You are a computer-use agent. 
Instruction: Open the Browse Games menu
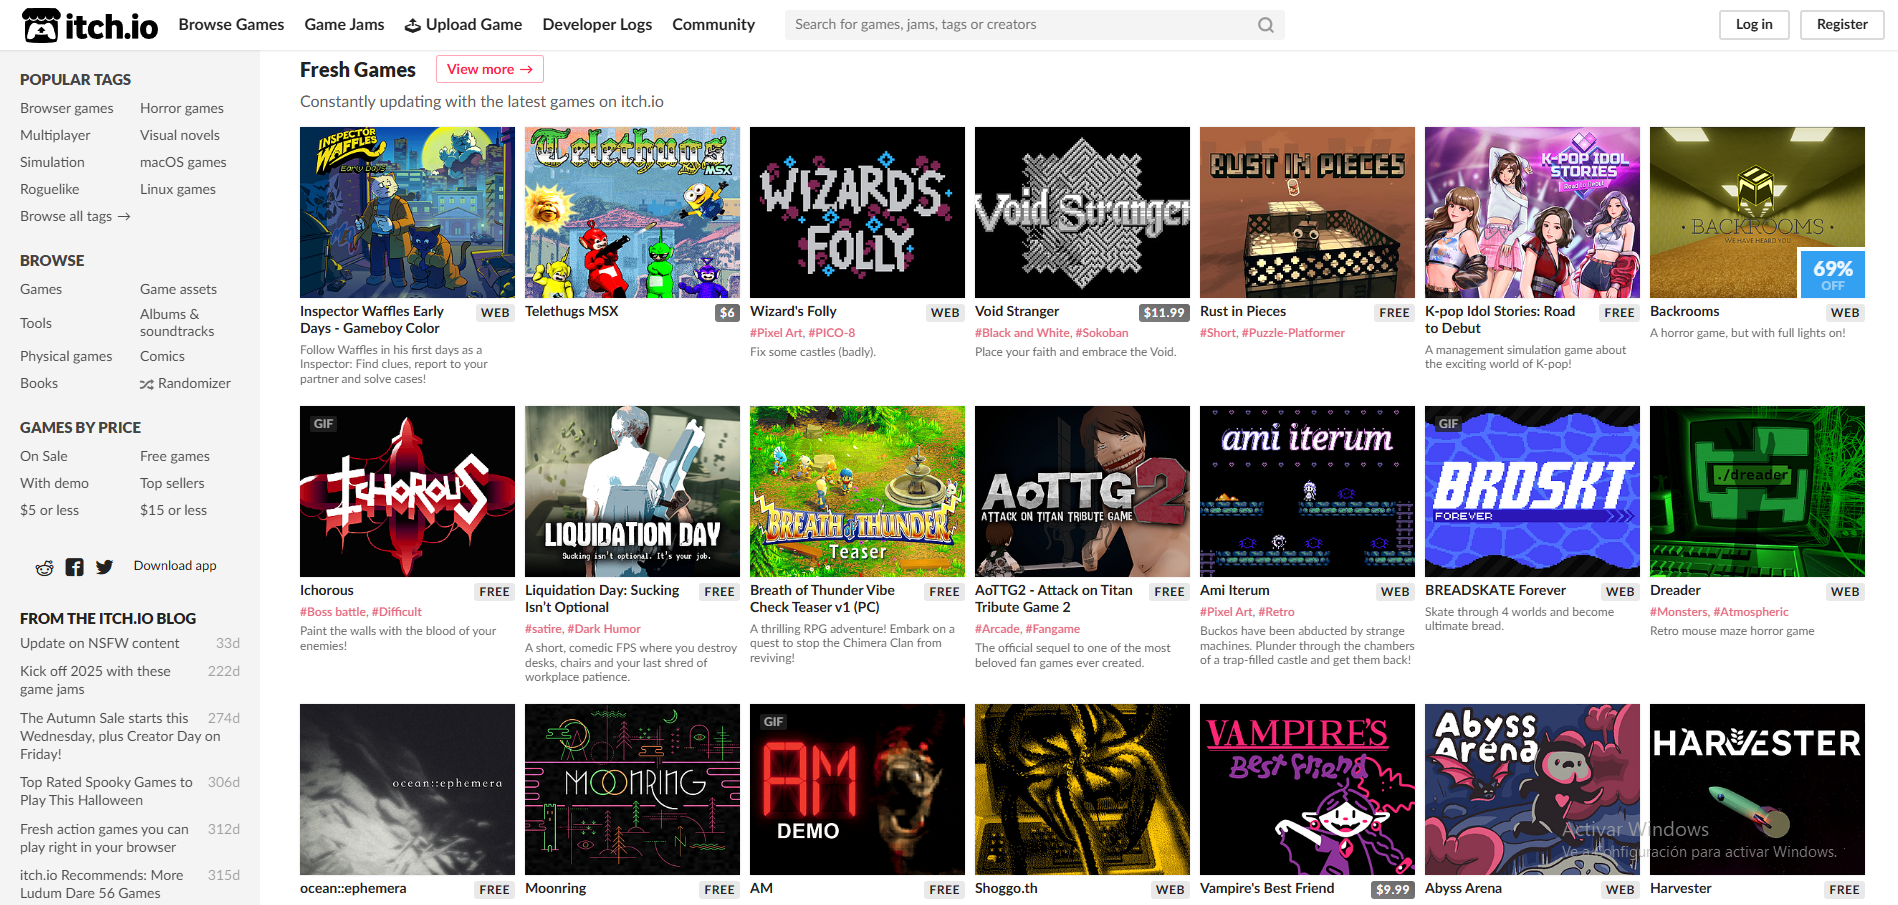(x=231, y=24)
